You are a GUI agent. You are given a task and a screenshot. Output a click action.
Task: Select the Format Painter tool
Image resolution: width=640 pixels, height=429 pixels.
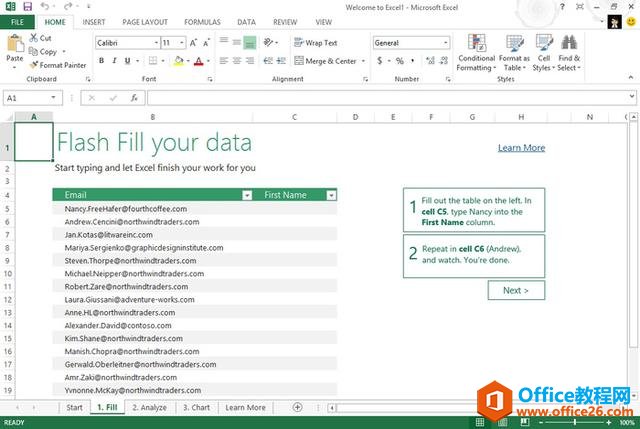[x=61, y=65]
